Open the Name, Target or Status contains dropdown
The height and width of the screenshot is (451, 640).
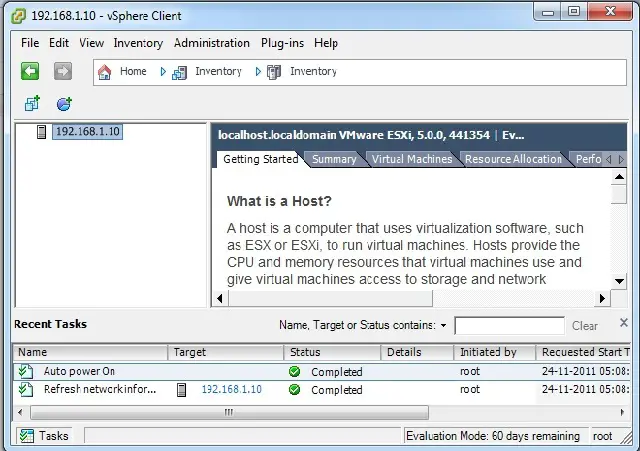[x=443, y=326]
